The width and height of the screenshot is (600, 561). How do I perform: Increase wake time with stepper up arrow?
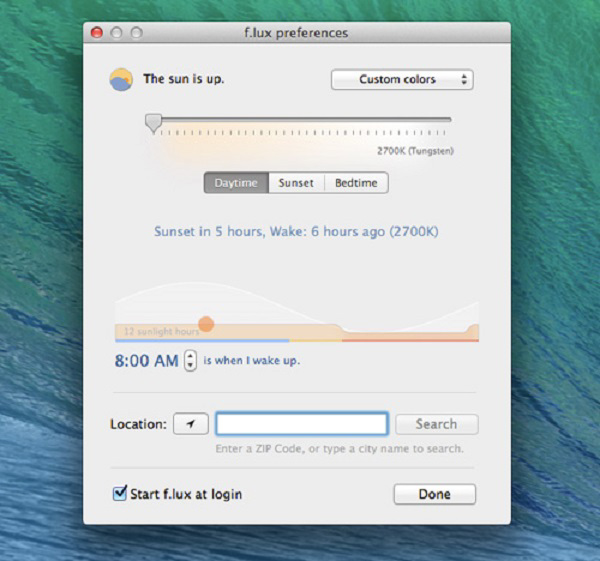(x=191, y=356)
